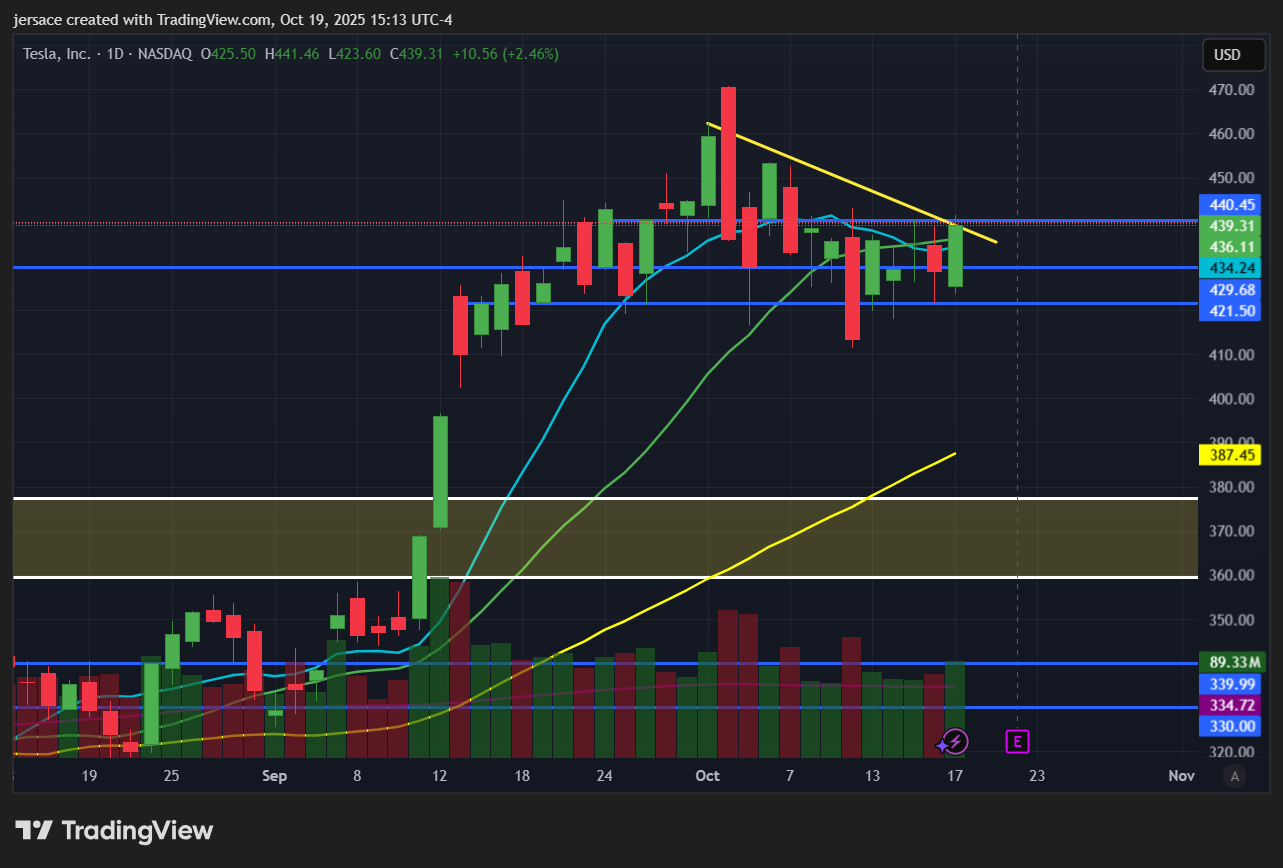Click the 429.68 price label
Viewport: 1283px width, 868px height.
coord(1232,290)
